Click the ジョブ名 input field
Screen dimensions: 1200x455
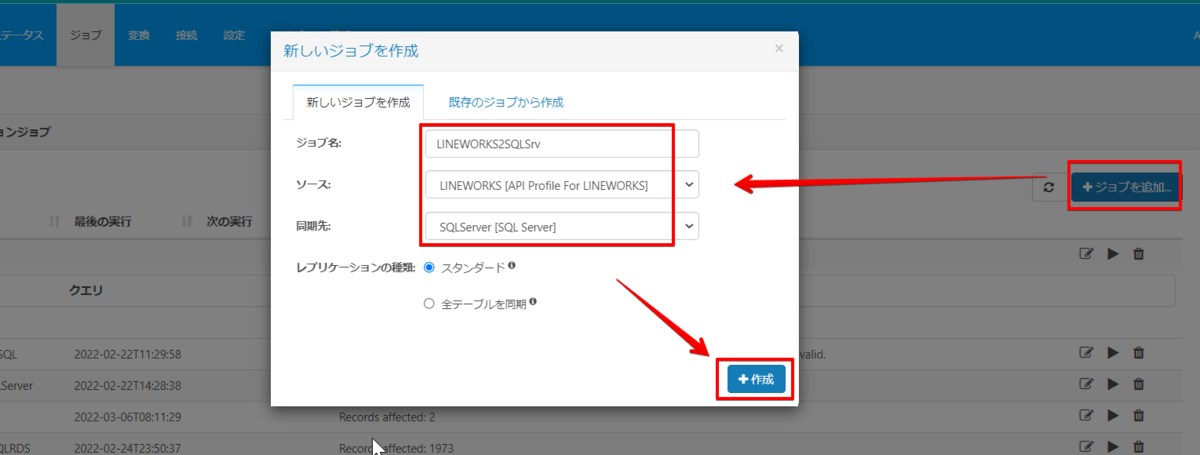[562, 143]
